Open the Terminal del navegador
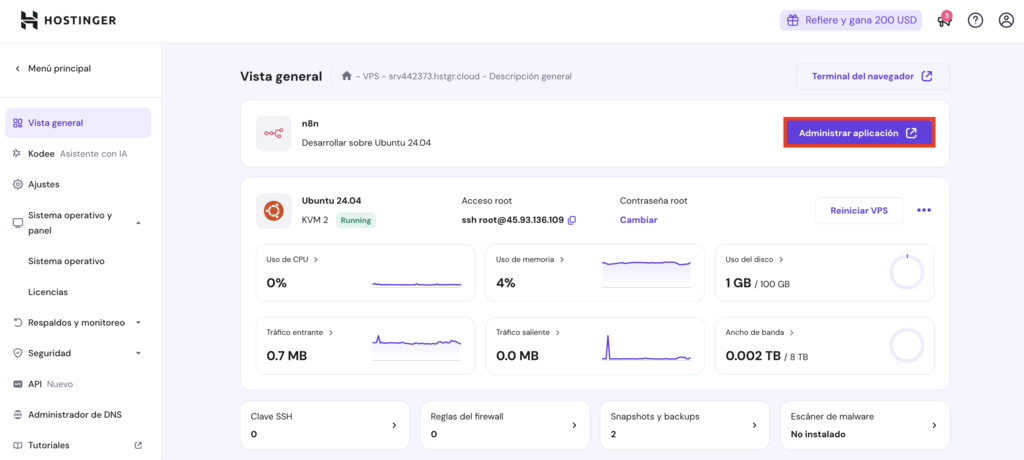 [872, 76]
